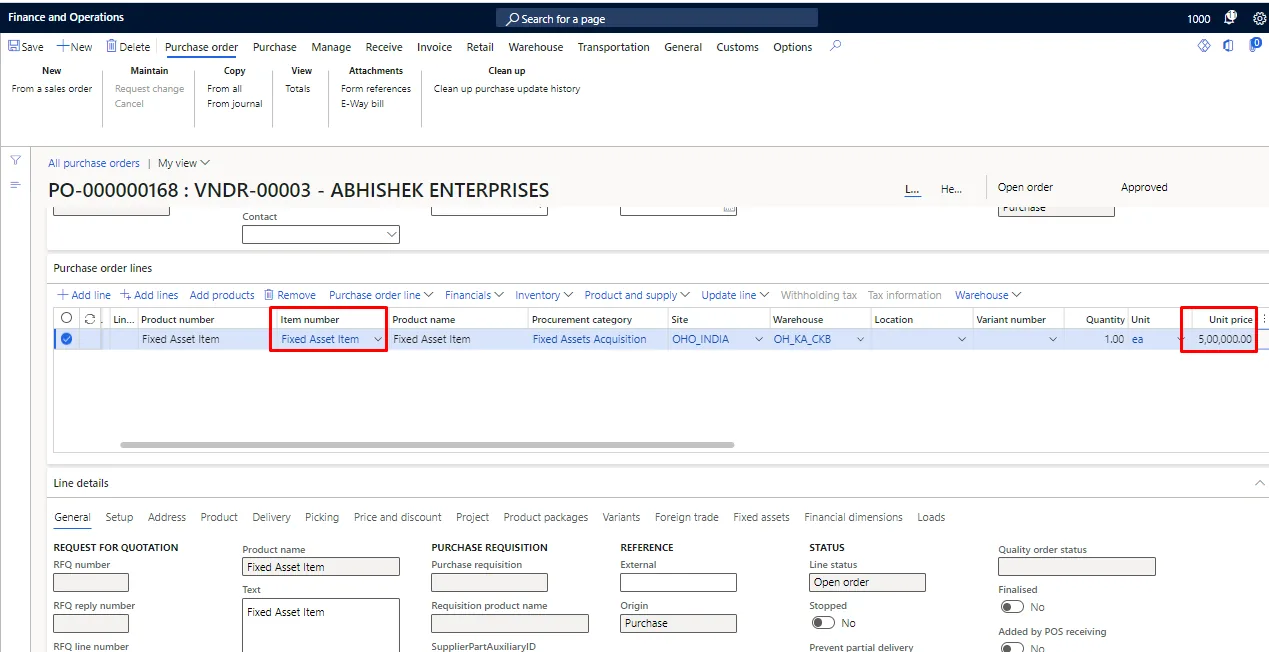Open the Receive ribbon tab
Screen dimensions: 1269x652
tap(384, 47)
